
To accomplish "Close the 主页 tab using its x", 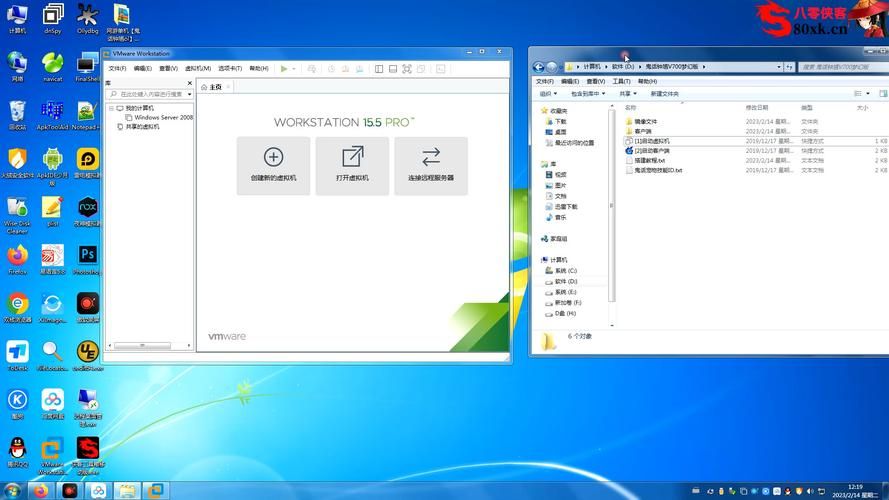I will click(x=228, y=87).
